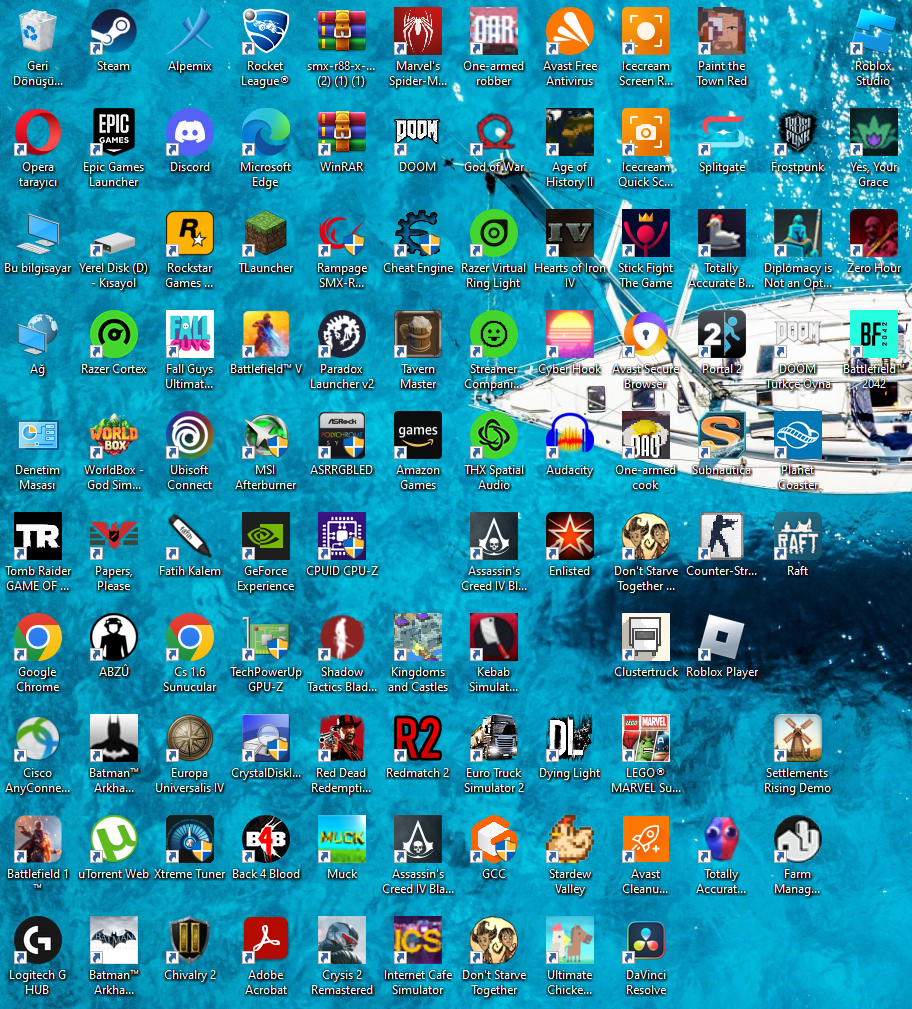Screen dimensions: 912x1009
Task: Click the Battlefield 2042 icon
Action: (873, 335)
